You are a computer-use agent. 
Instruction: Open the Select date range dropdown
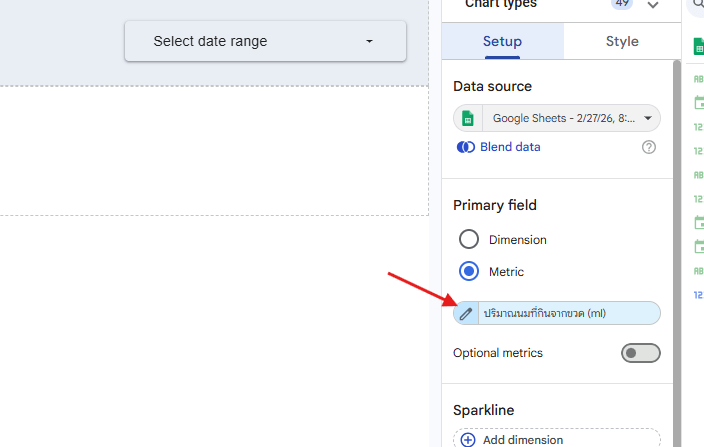point(265,41)
